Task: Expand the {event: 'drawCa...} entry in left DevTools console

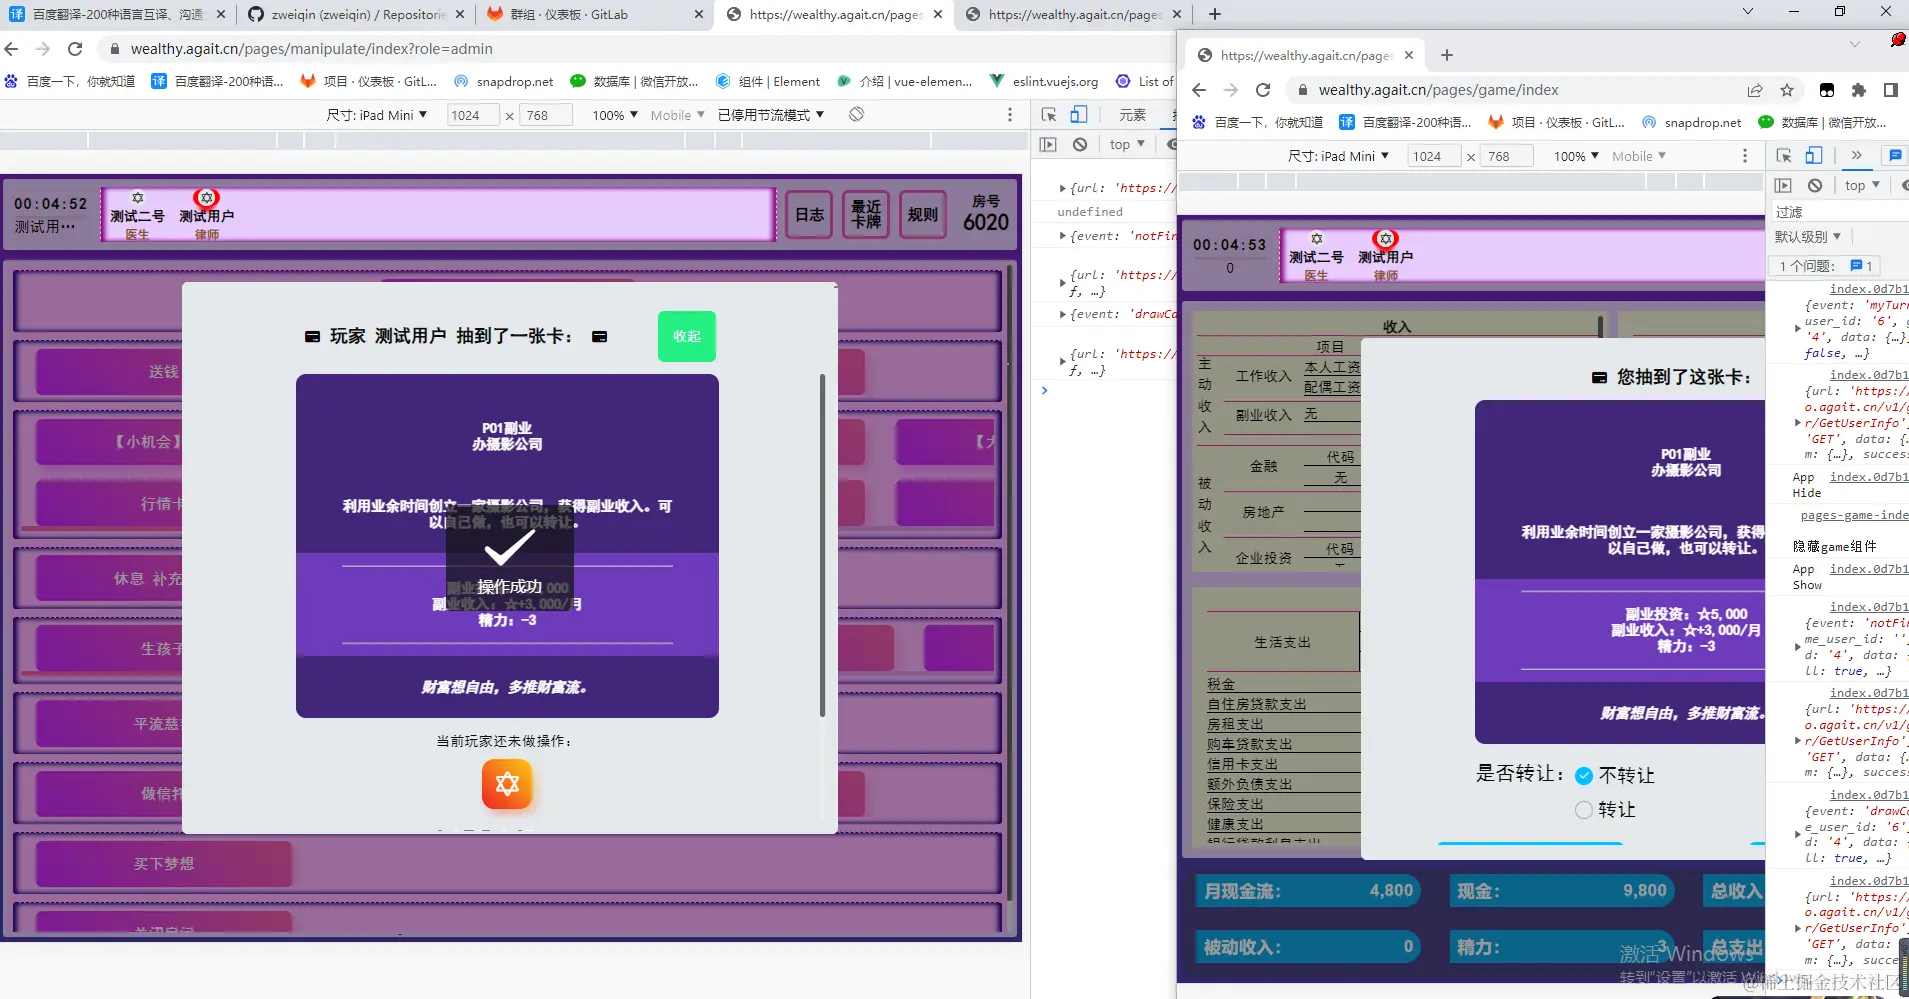Action: click(x=1062, y=314)
